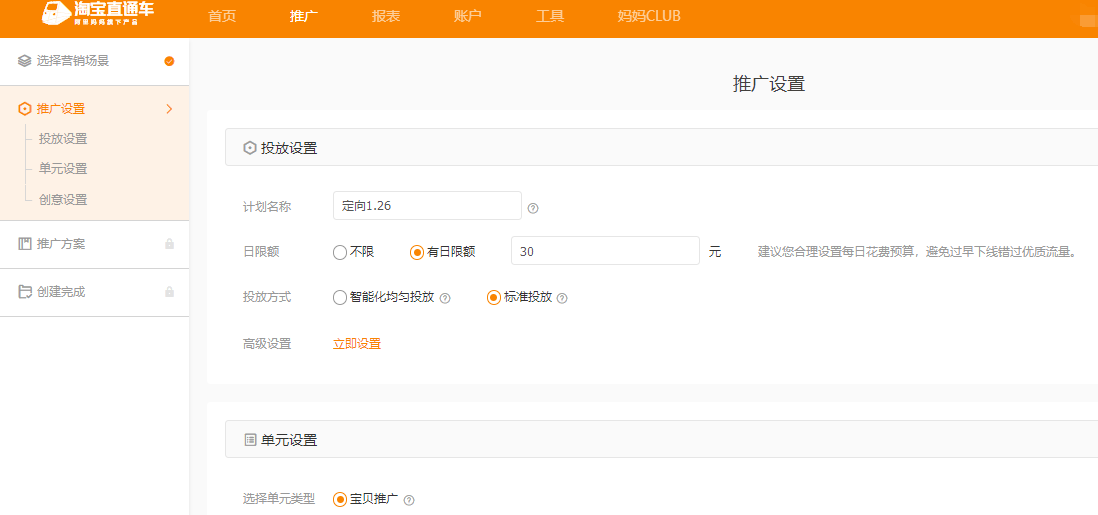Click help icon beside 标准投放
Viewport: 1098px width, 515px height.
(562, 298)
